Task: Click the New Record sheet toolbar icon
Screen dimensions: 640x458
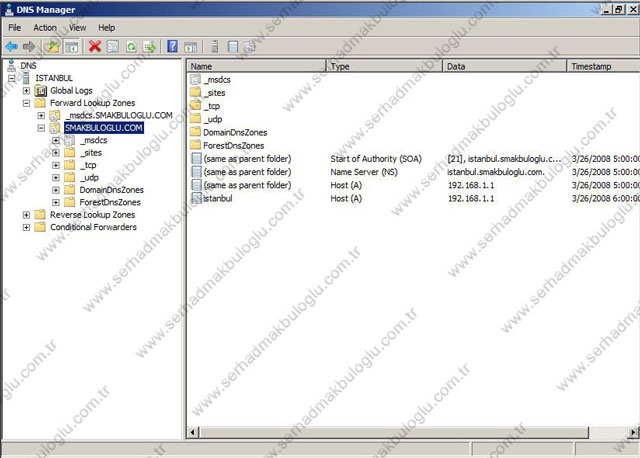Action: pyautogui.click(x=233, y=47)
